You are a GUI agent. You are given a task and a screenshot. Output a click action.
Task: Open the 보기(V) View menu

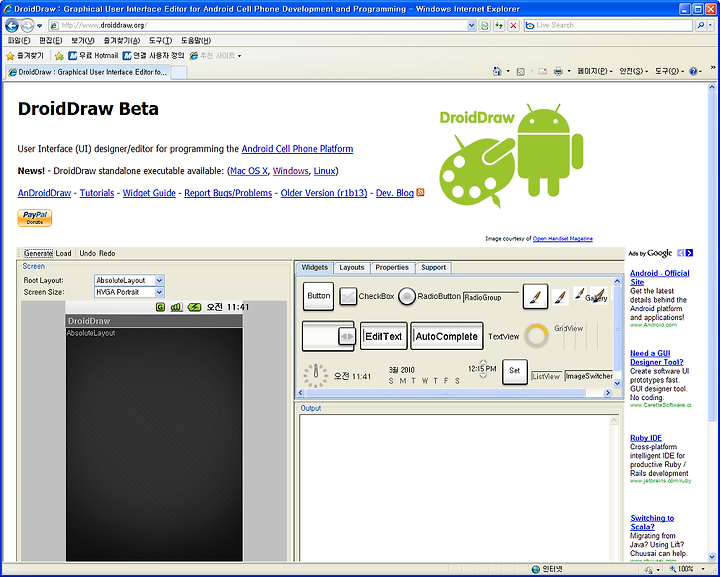coord(83,41)
